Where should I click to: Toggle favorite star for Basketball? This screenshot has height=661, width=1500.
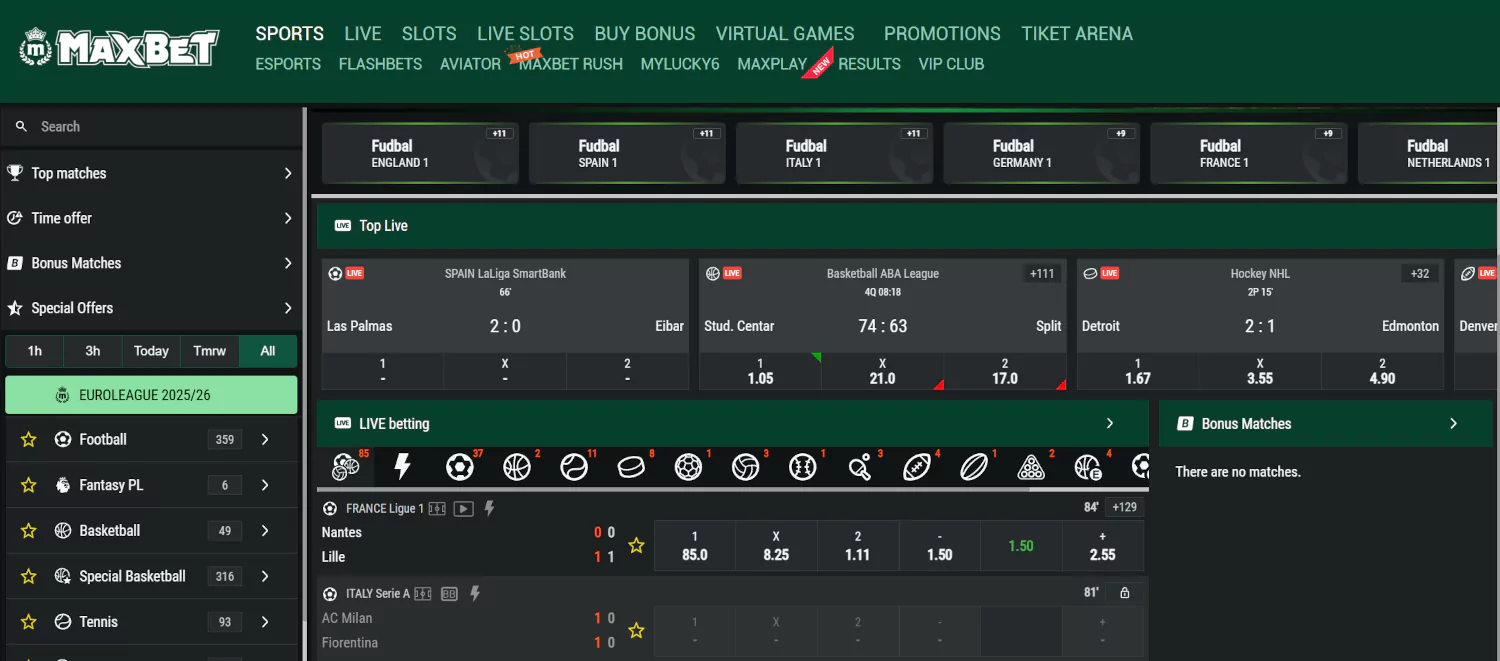click(x=29, y=531)
